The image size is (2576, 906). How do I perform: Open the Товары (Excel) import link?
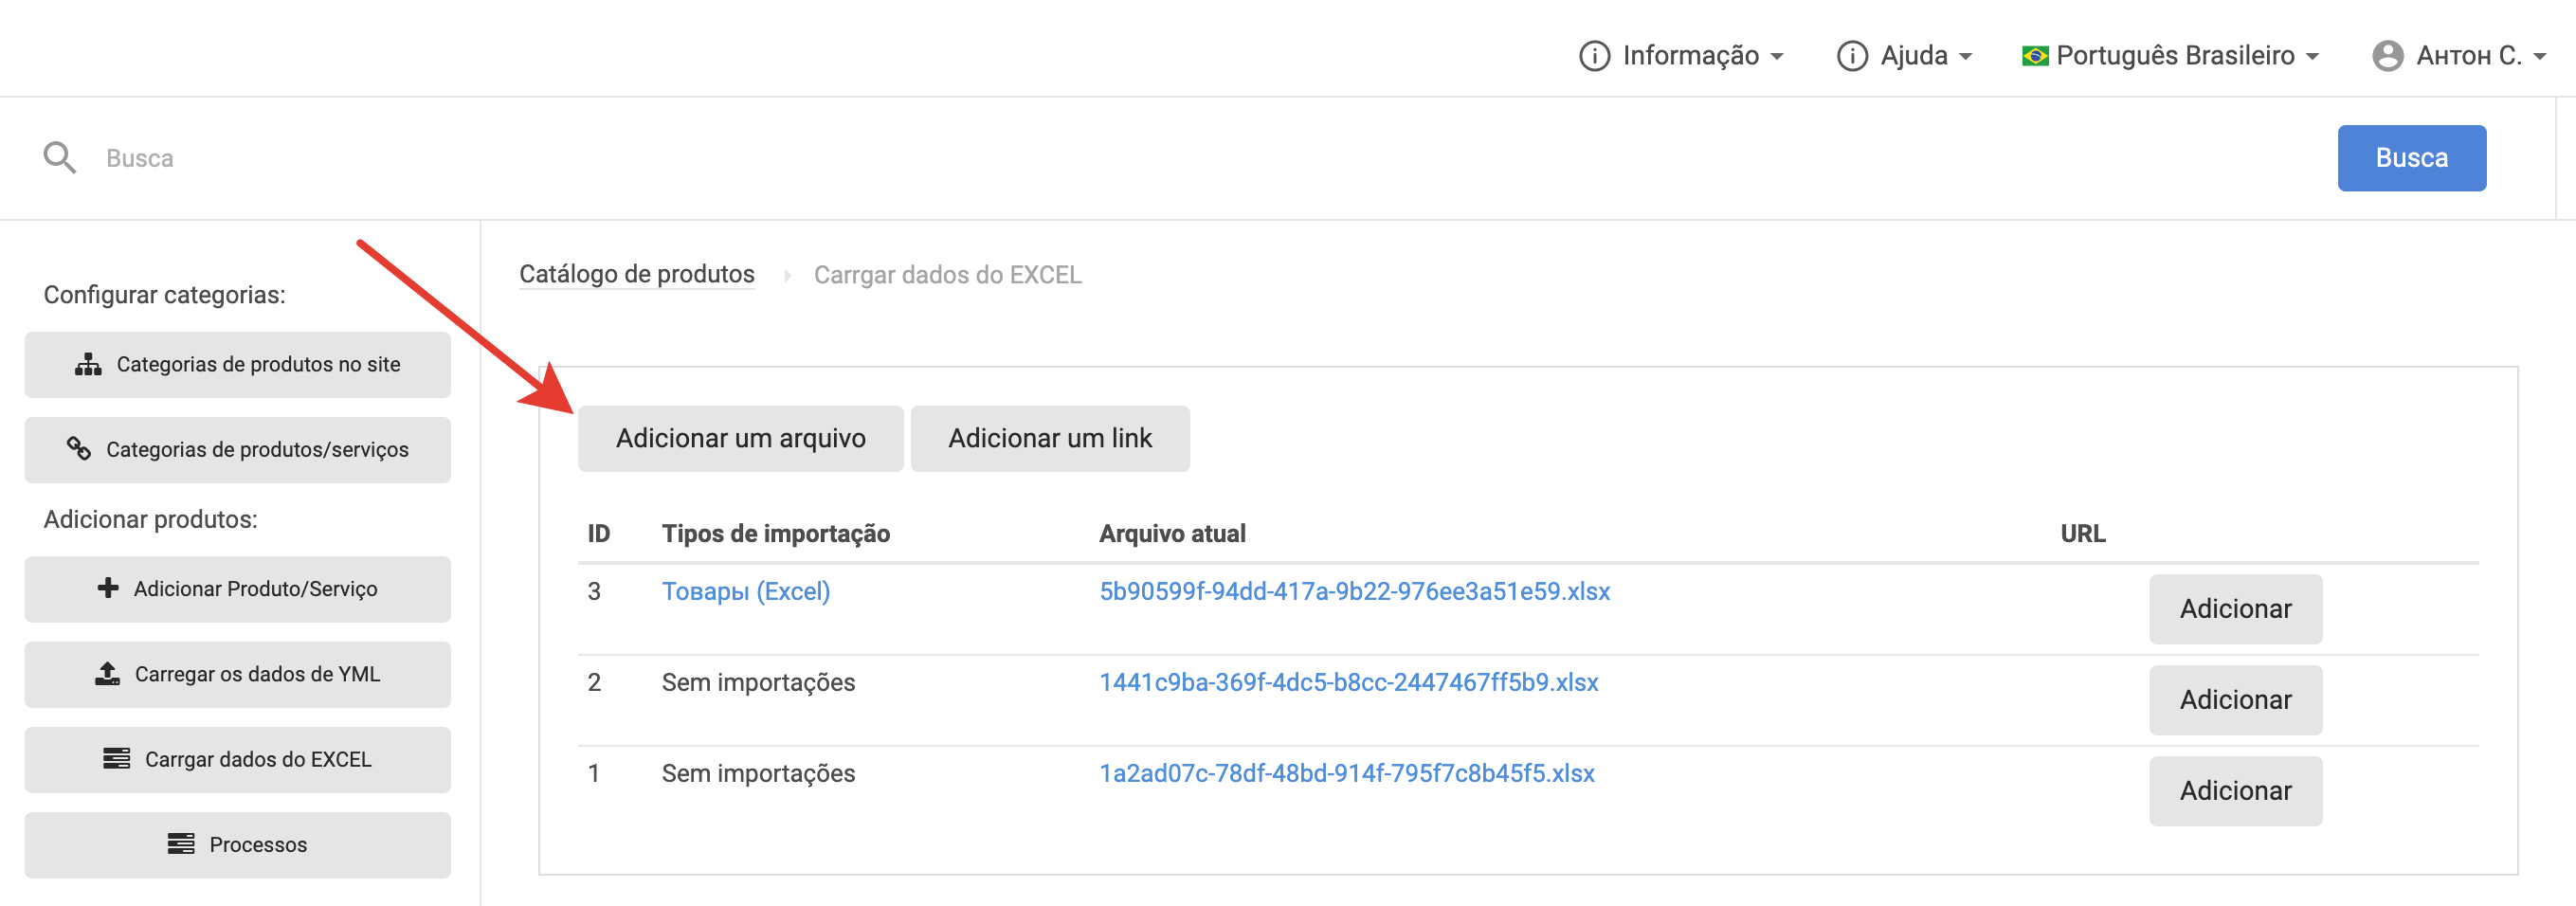[745, 592]
